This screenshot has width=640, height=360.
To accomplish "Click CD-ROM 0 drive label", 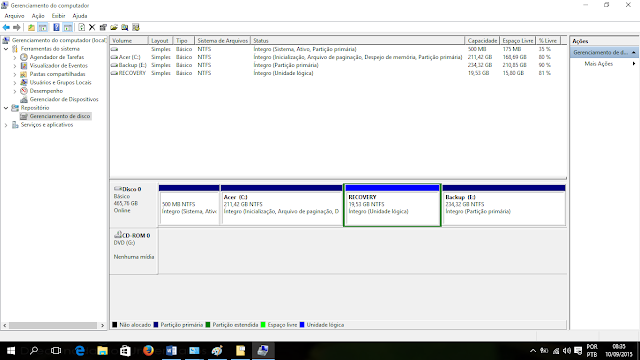I will tap(136, 236).
